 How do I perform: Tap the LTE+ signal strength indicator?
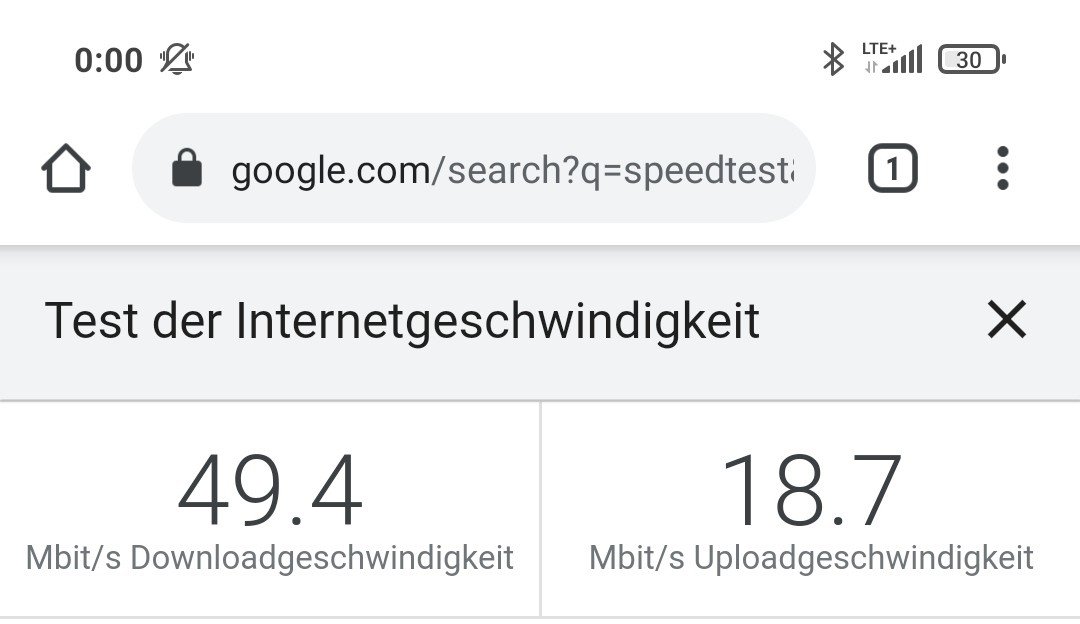click(x=893, y=58)
